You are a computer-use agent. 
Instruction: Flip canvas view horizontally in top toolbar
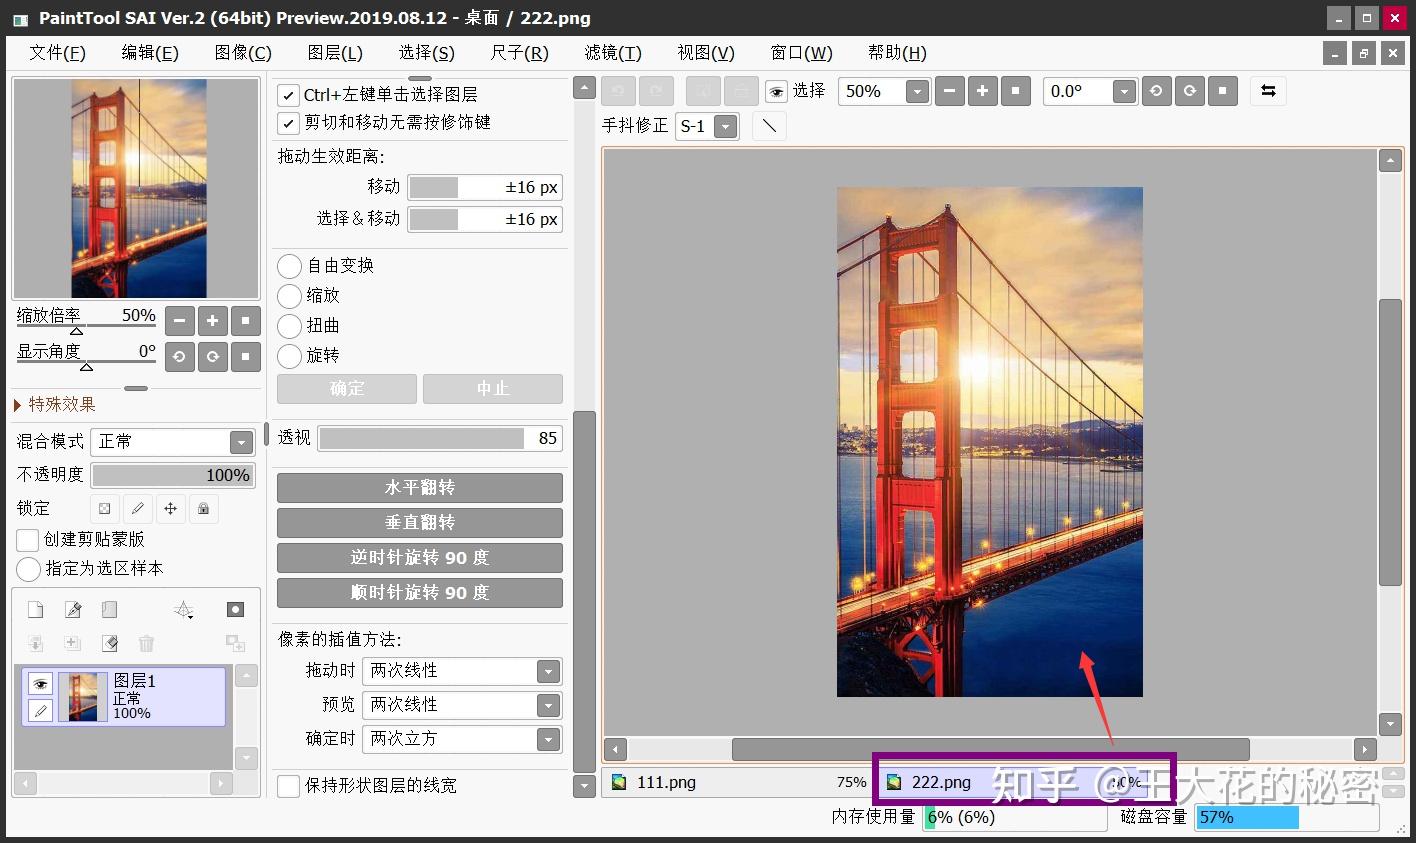(1268, 92)
